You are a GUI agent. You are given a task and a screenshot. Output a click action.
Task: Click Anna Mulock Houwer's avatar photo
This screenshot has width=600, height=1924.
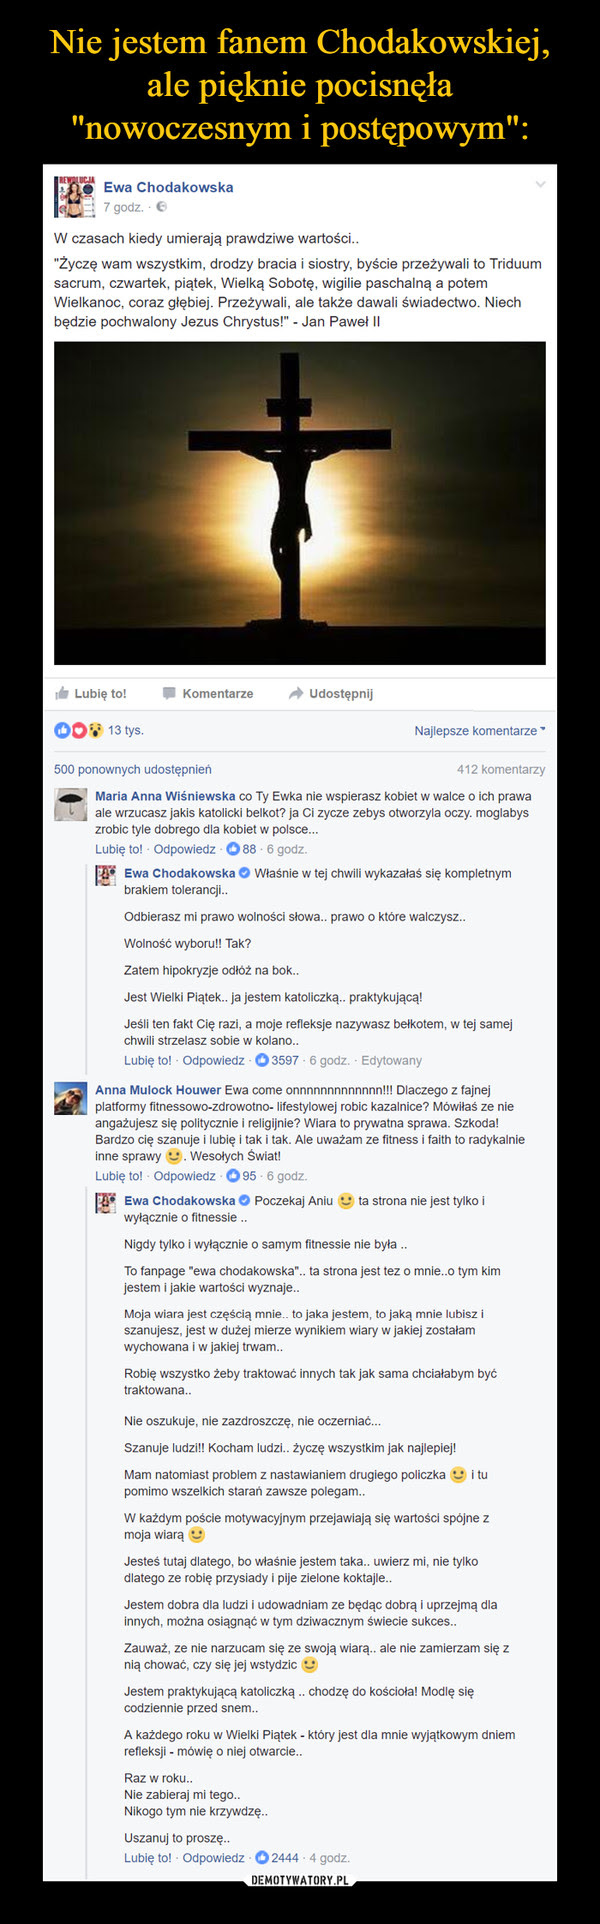click(x=71, y=1098)
